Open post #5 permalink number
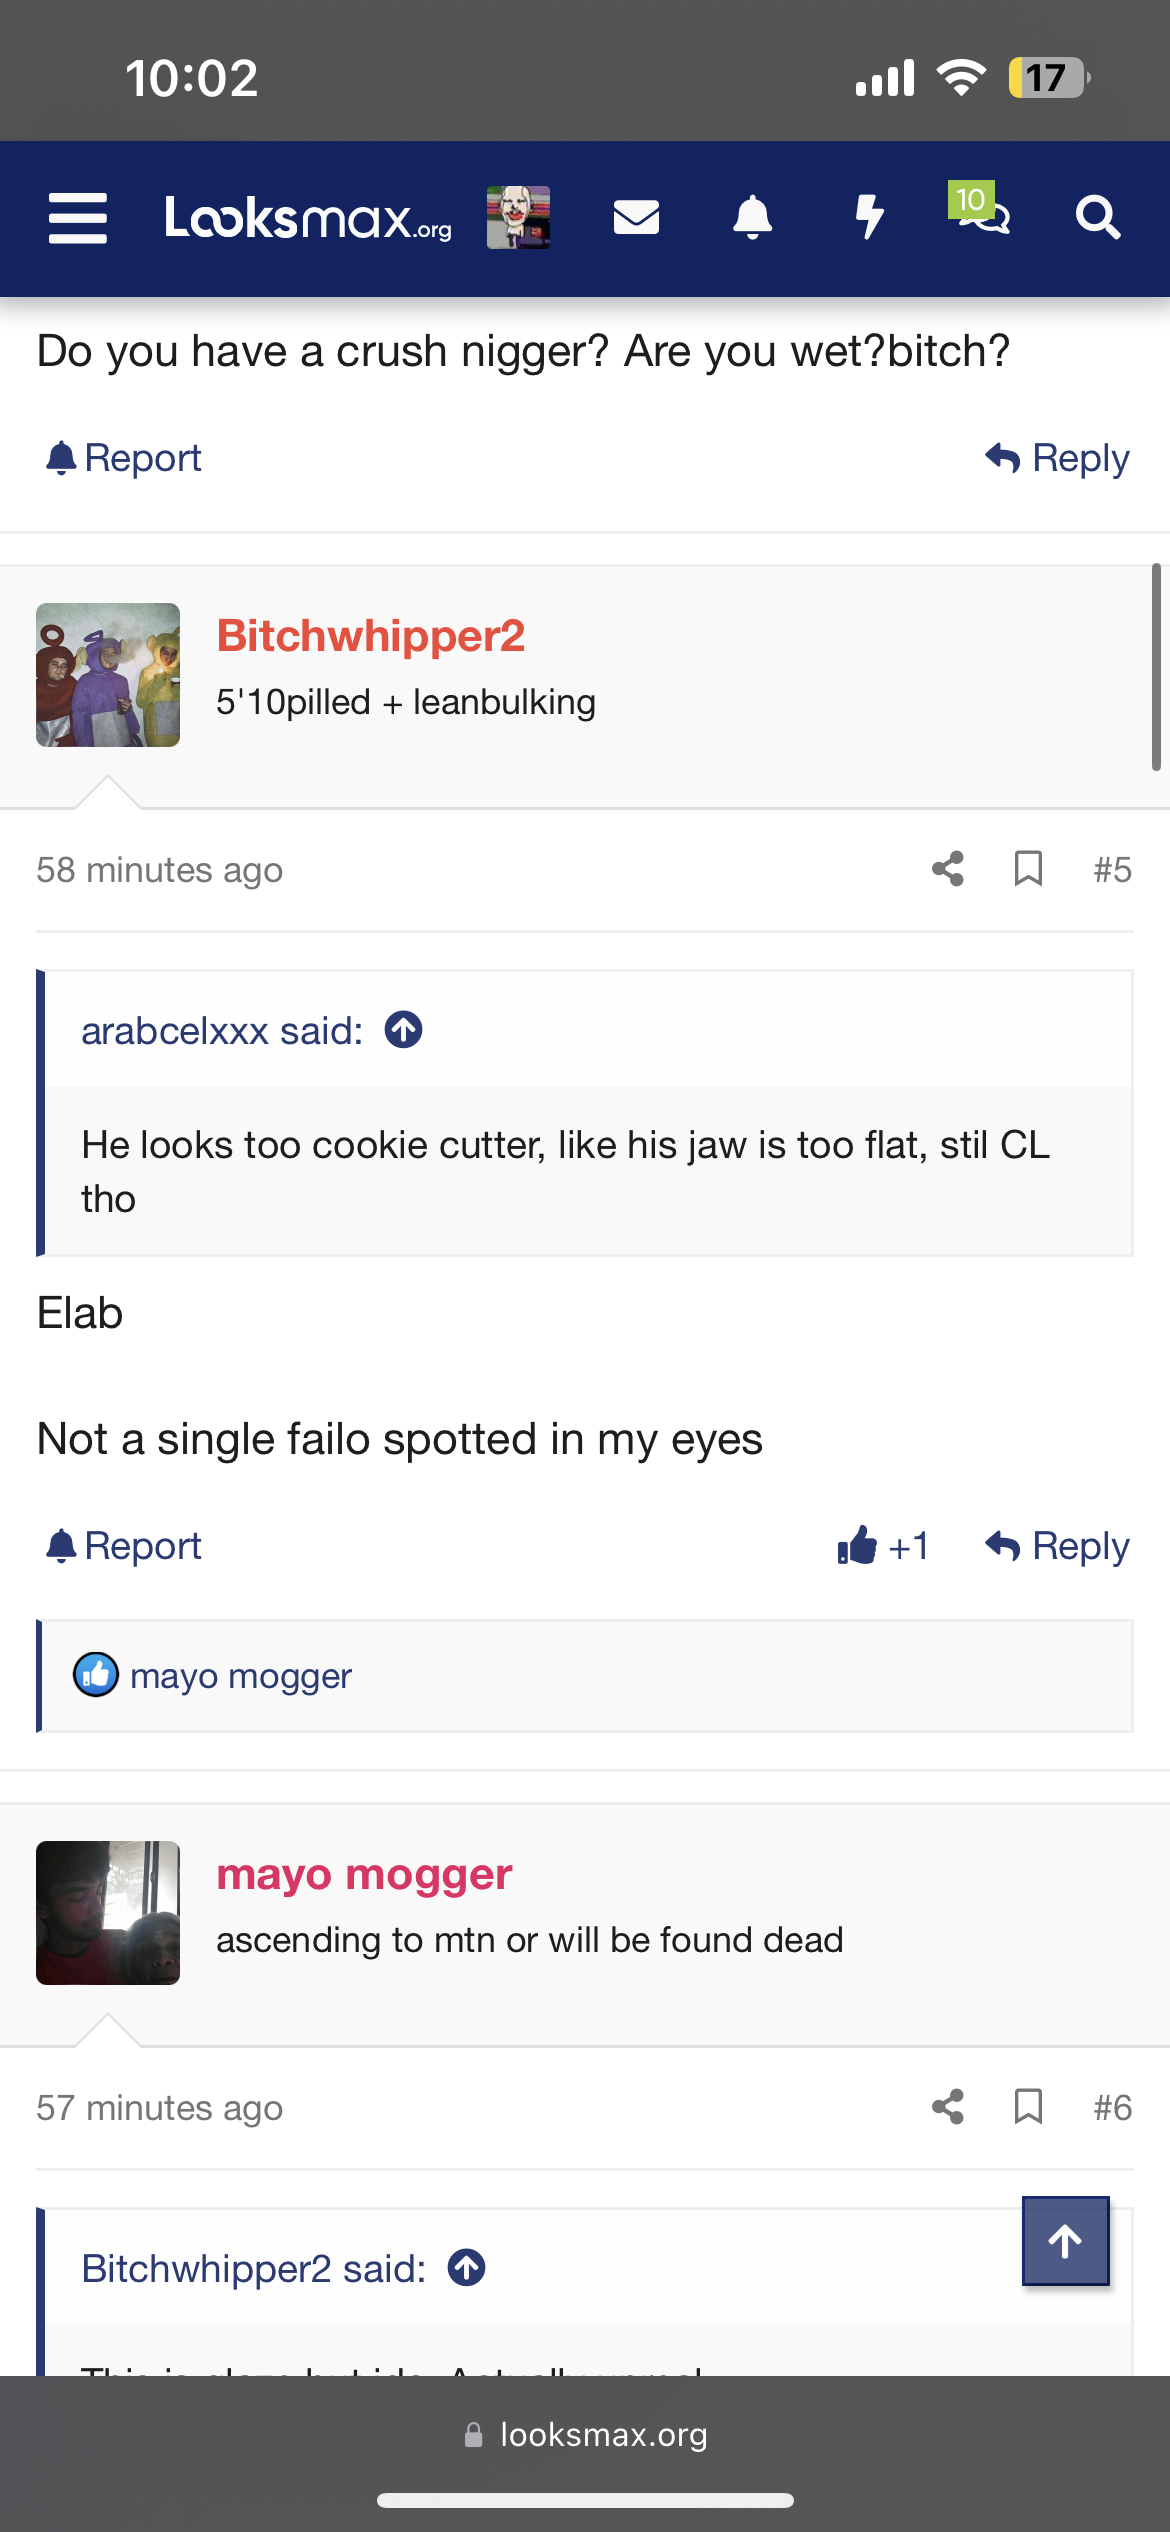Viewport: 1170px width, 2532px height. pyautogui.click(x=1112, y=870)
